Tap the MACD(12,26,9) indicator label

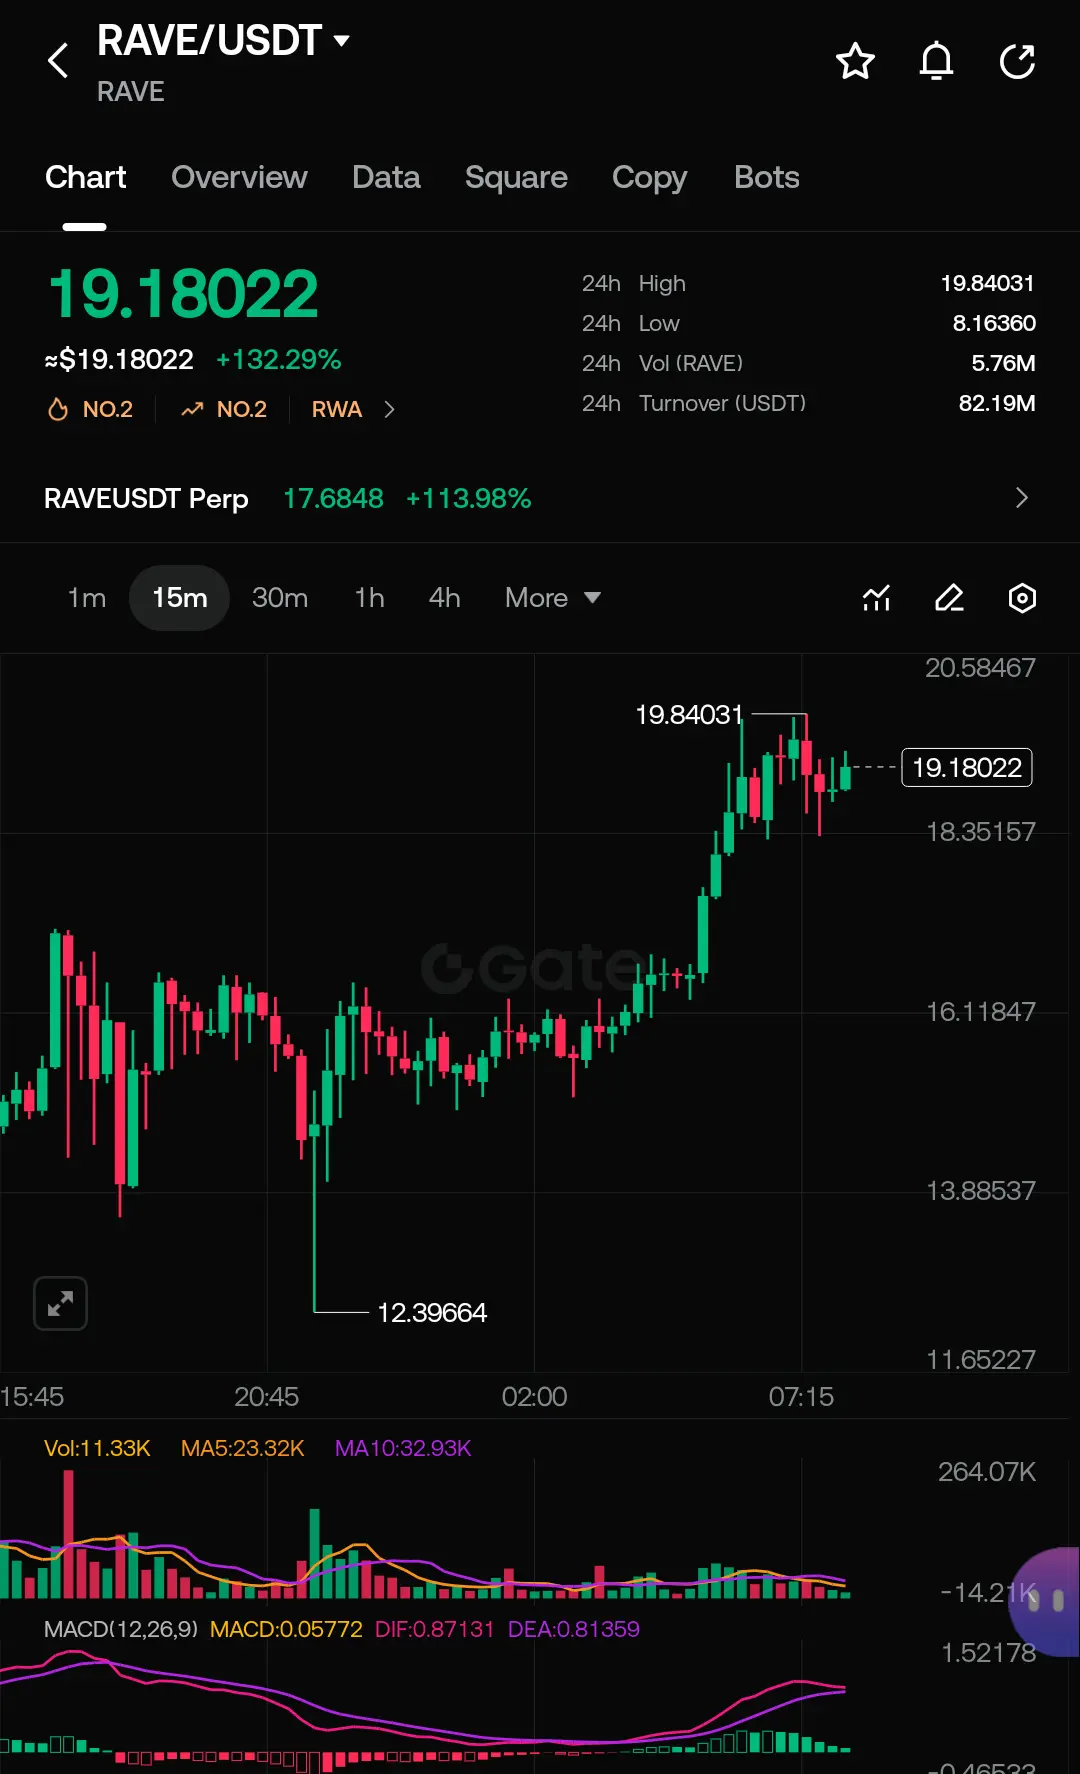121,1629
